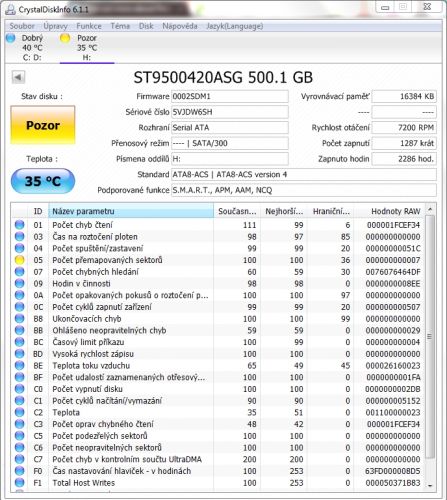This screenshot has width=447, height=500.
Task: Click the Přenosový režim SATA/300 field
Action: click(230, 143)
